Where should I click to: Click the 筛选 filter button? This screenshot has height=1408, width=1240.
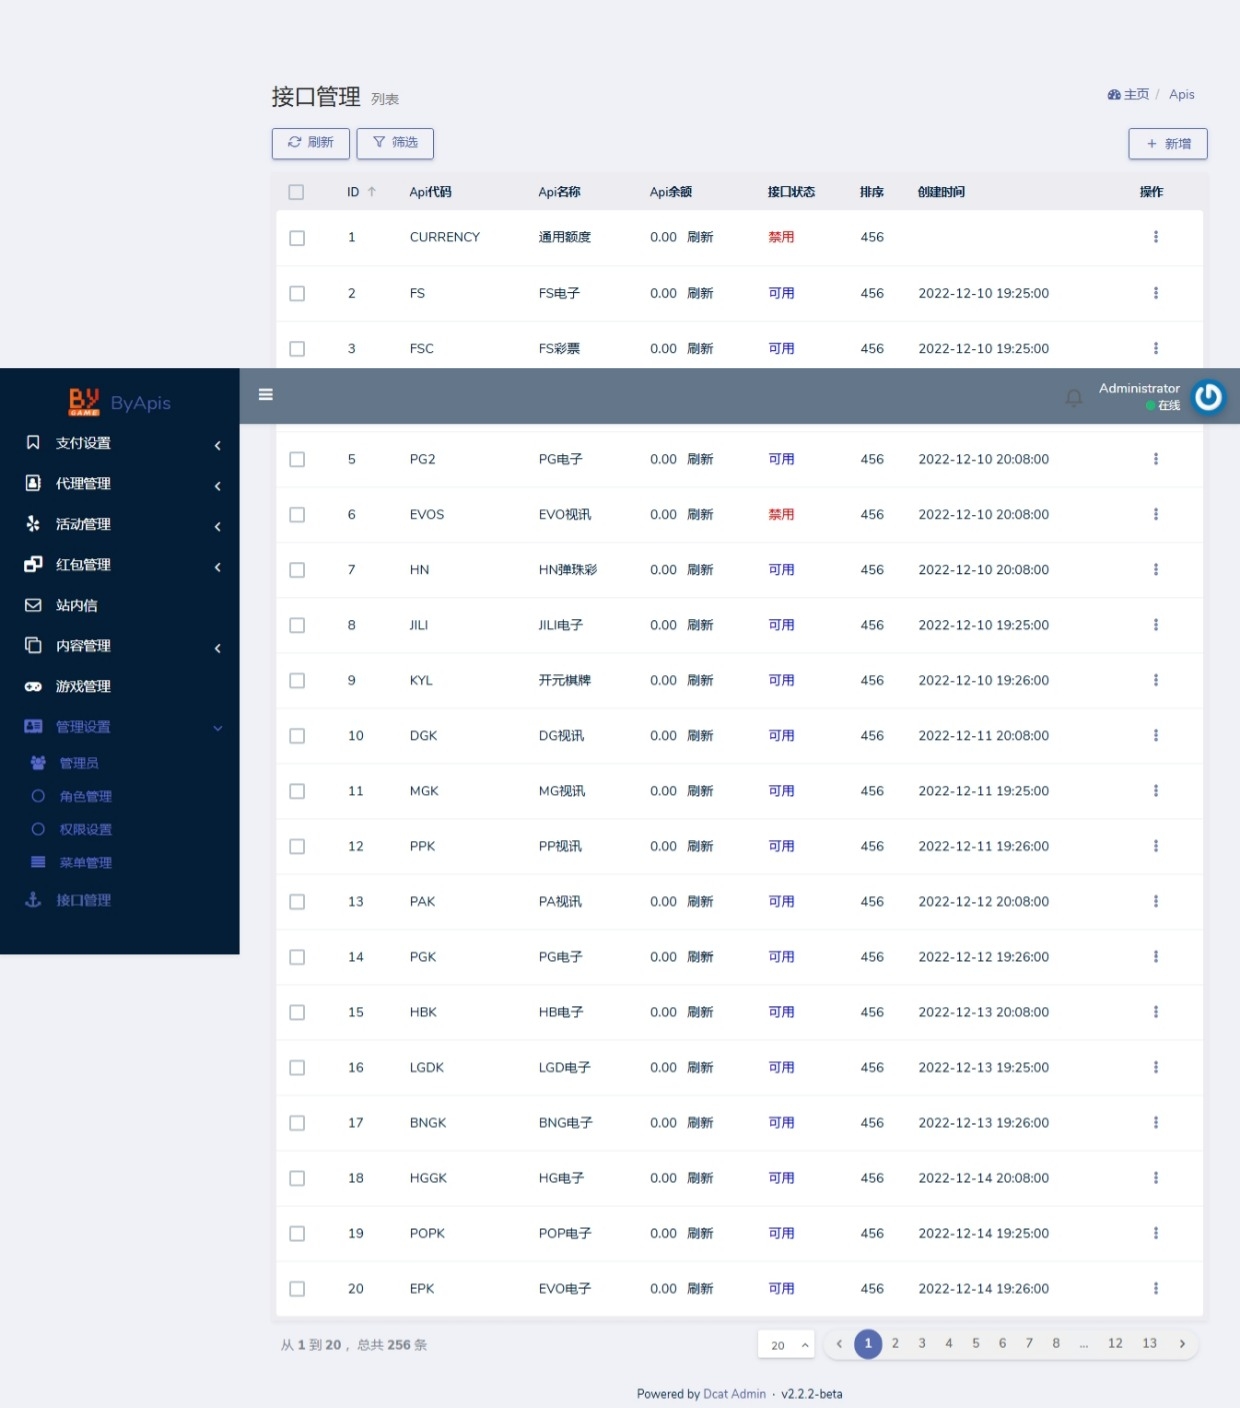tap(395, 143)
